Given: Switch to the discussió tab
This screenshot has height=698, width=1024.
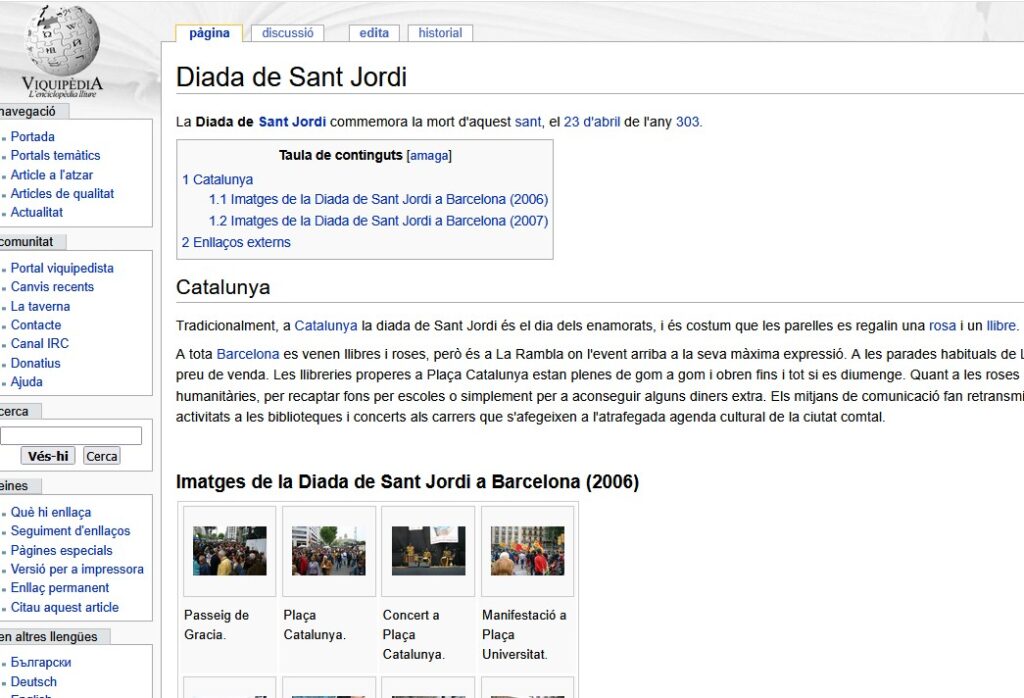Looking at the screenshot, I should (288, 33).
